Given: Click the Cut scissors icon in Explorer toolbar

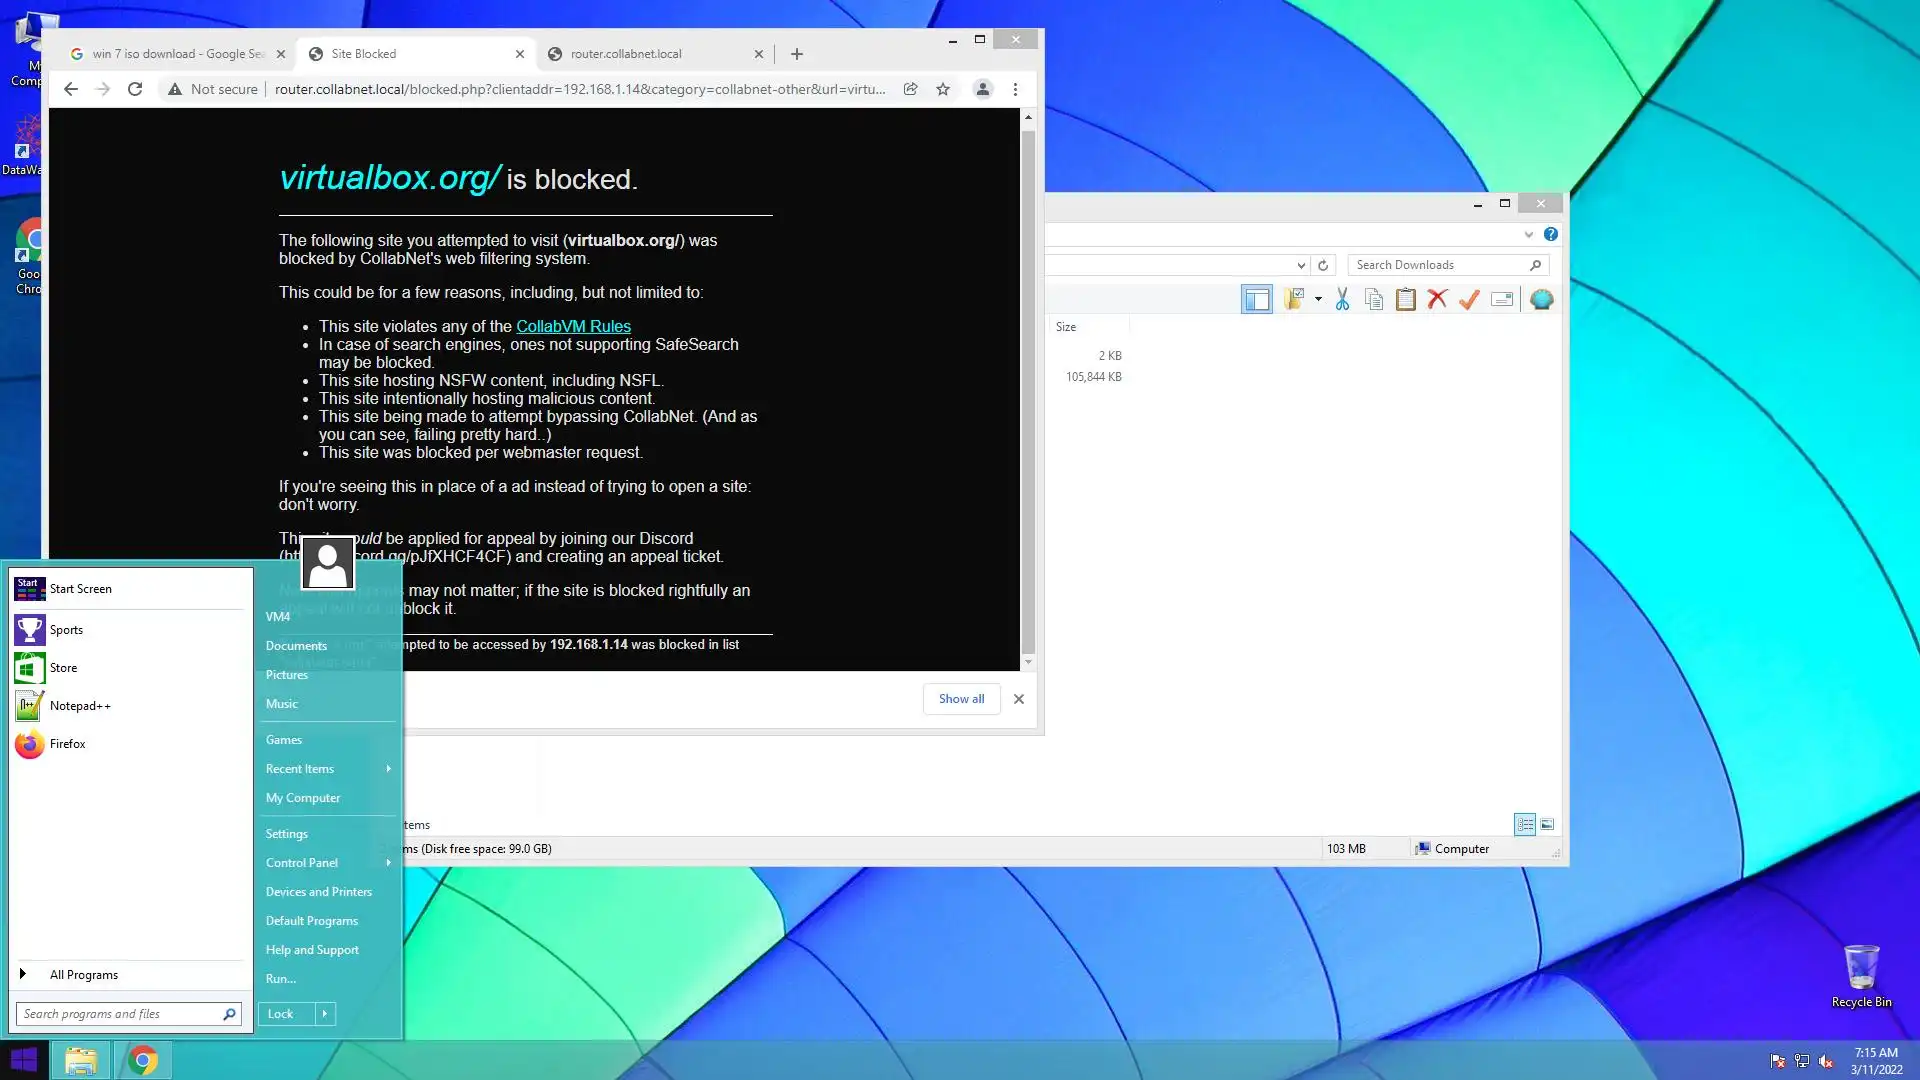Looking at the screenshot, I should point(1342,299).
